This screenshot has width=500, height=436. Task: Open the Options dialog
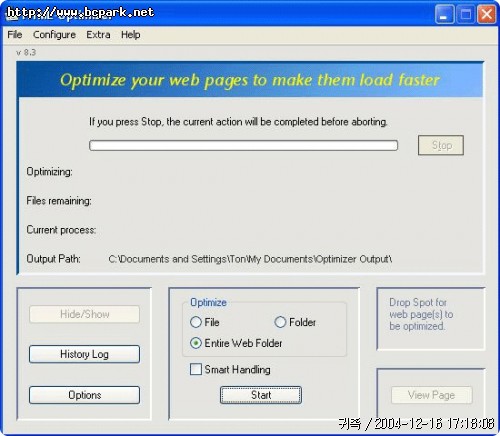click(84, 395)
